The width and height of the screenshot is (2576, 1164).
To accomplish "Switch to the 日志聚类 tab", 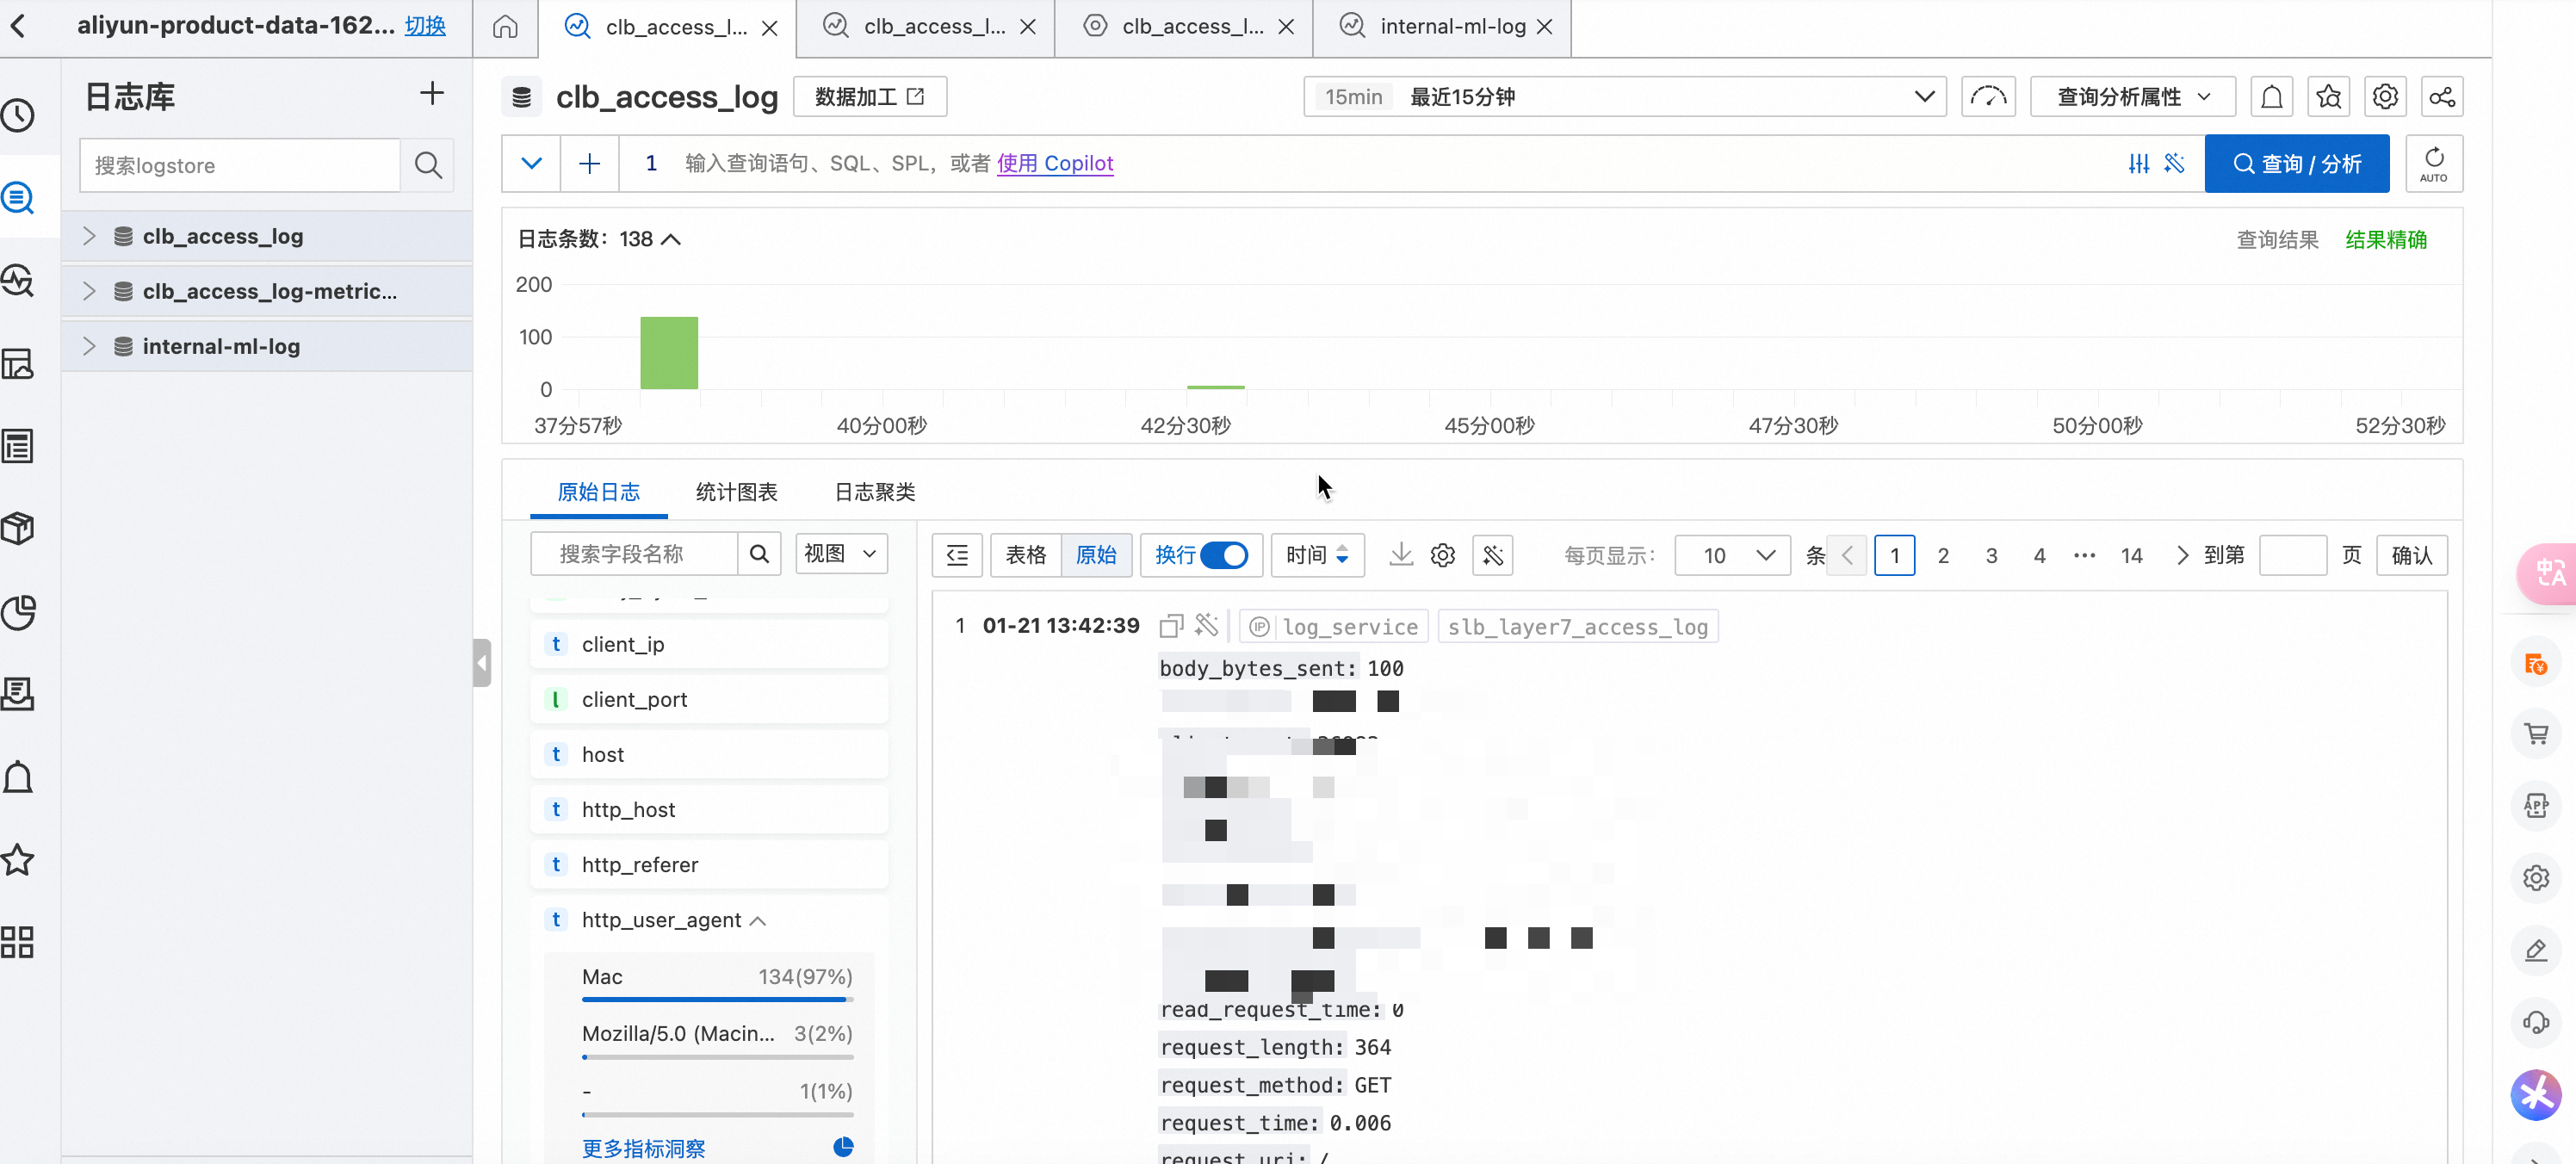I will click(x=874, y=492).
